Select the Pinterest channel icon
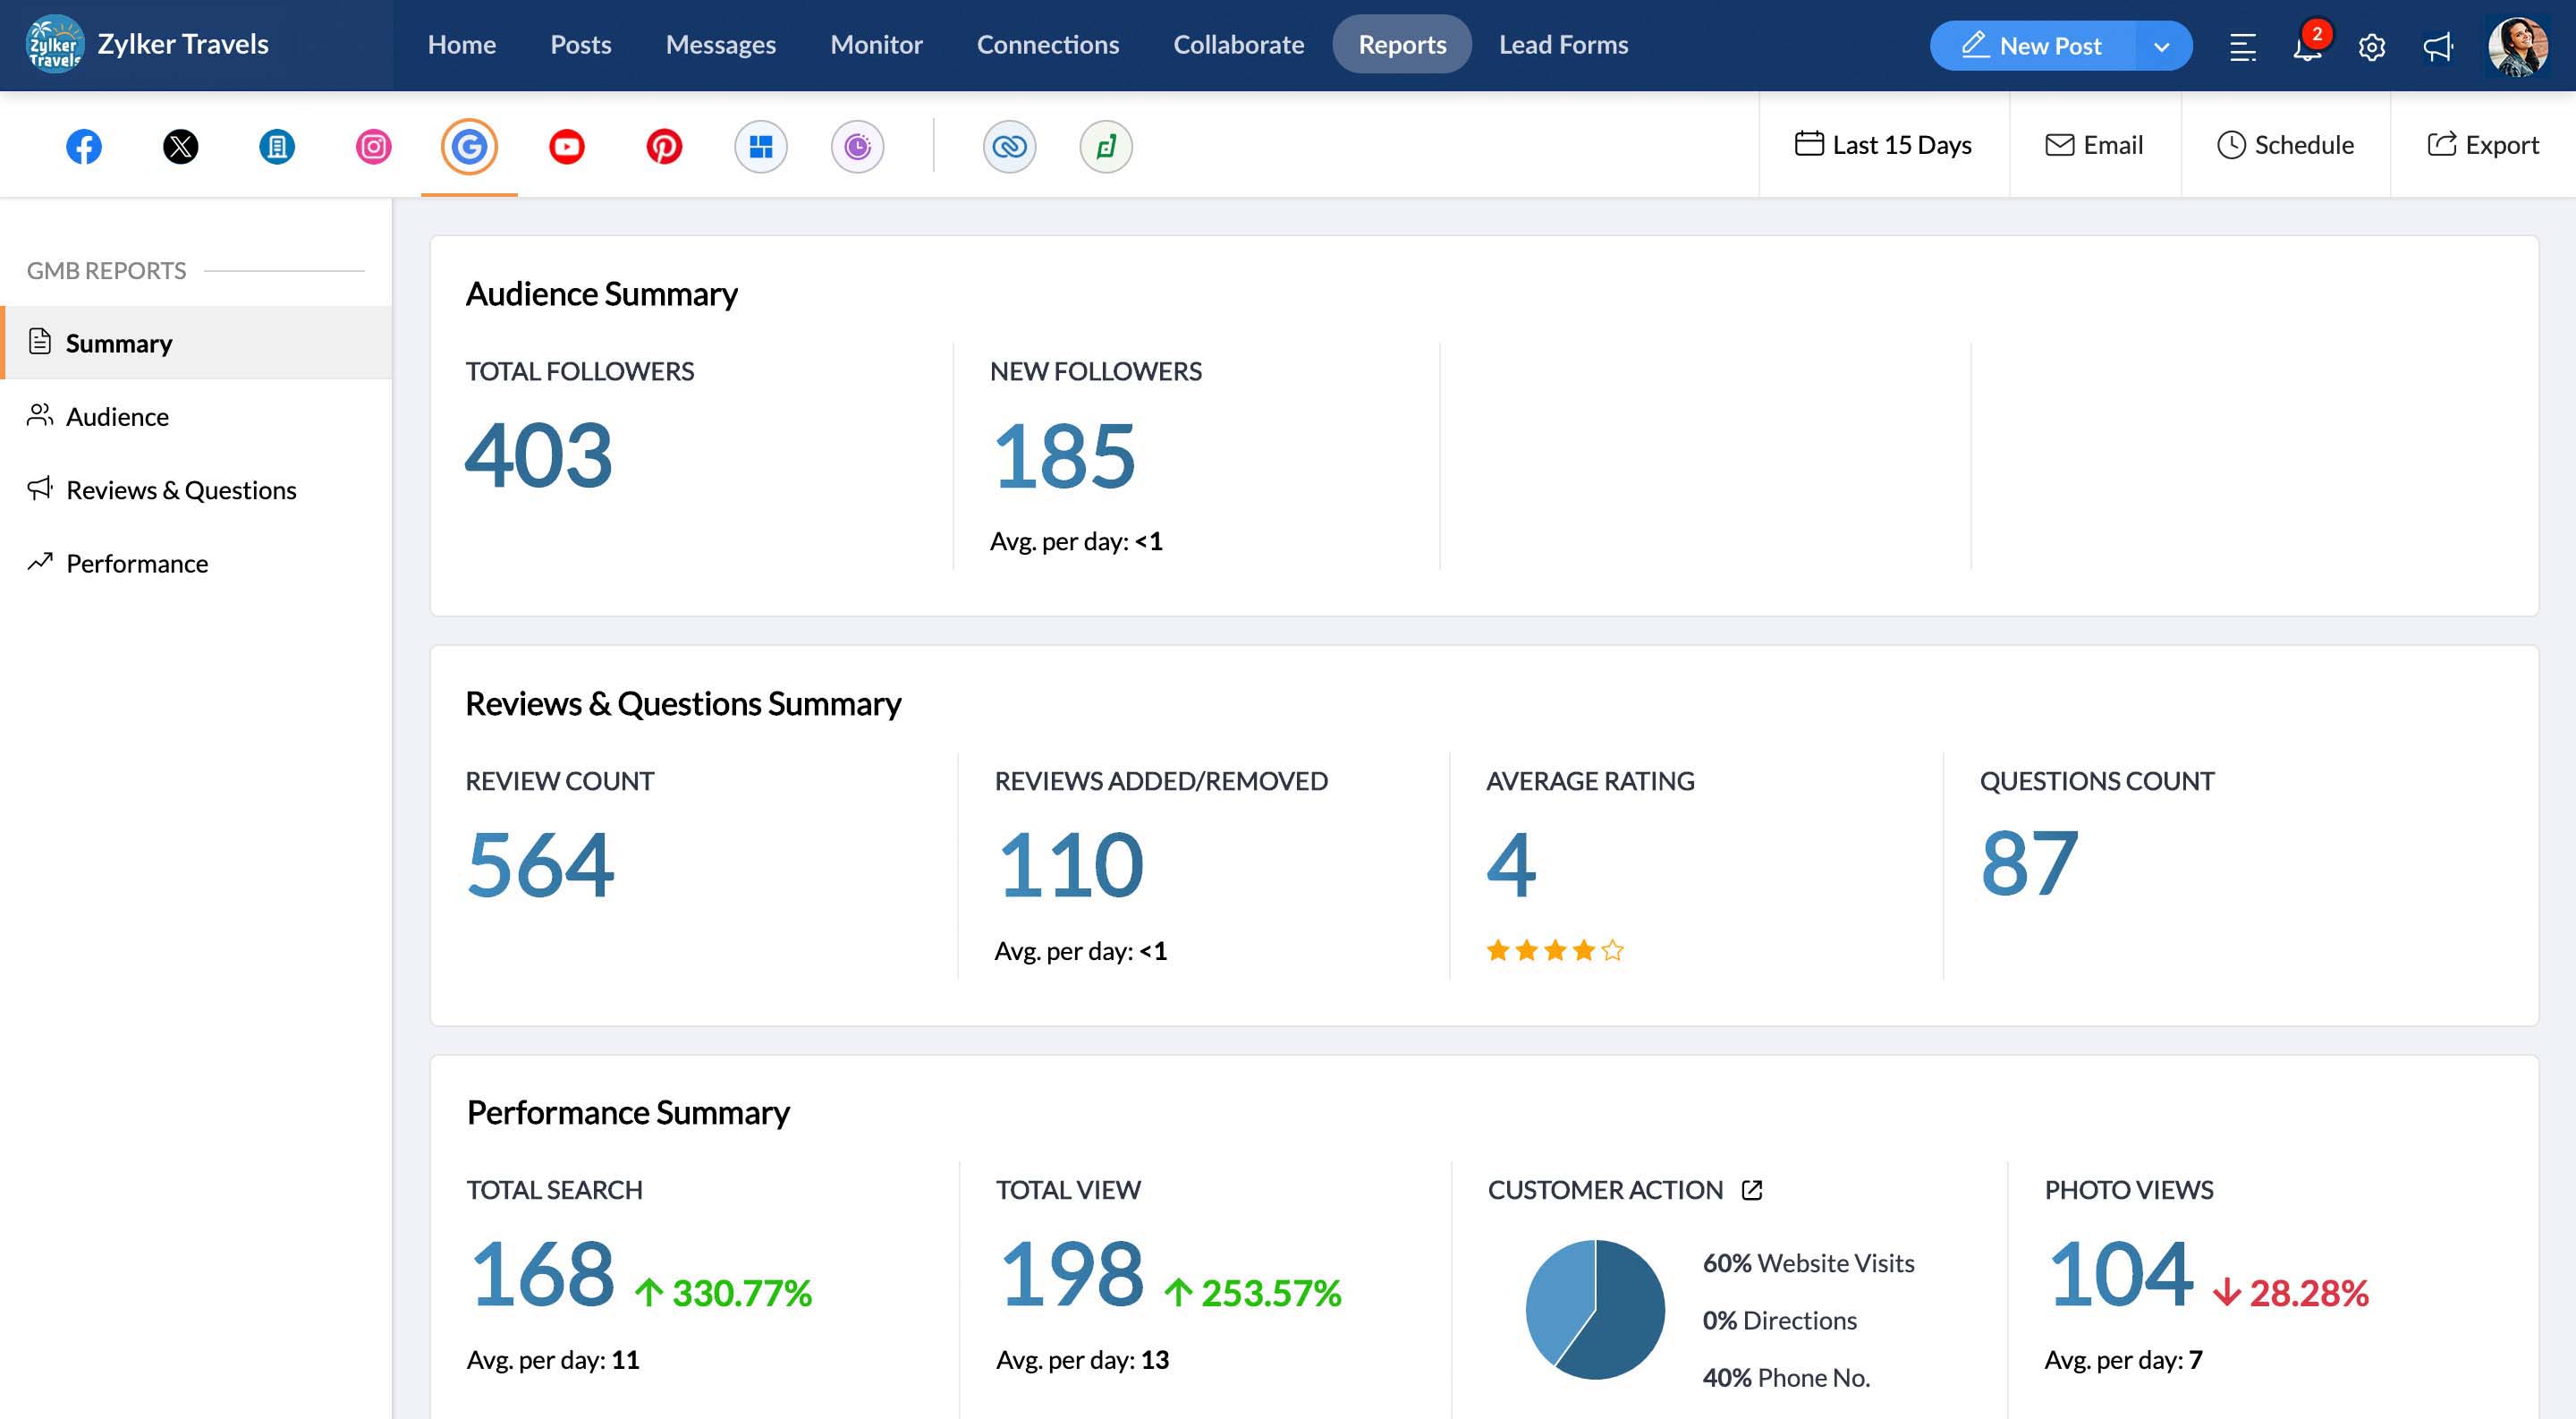The image size is (2576, 1419). point(663,147)
